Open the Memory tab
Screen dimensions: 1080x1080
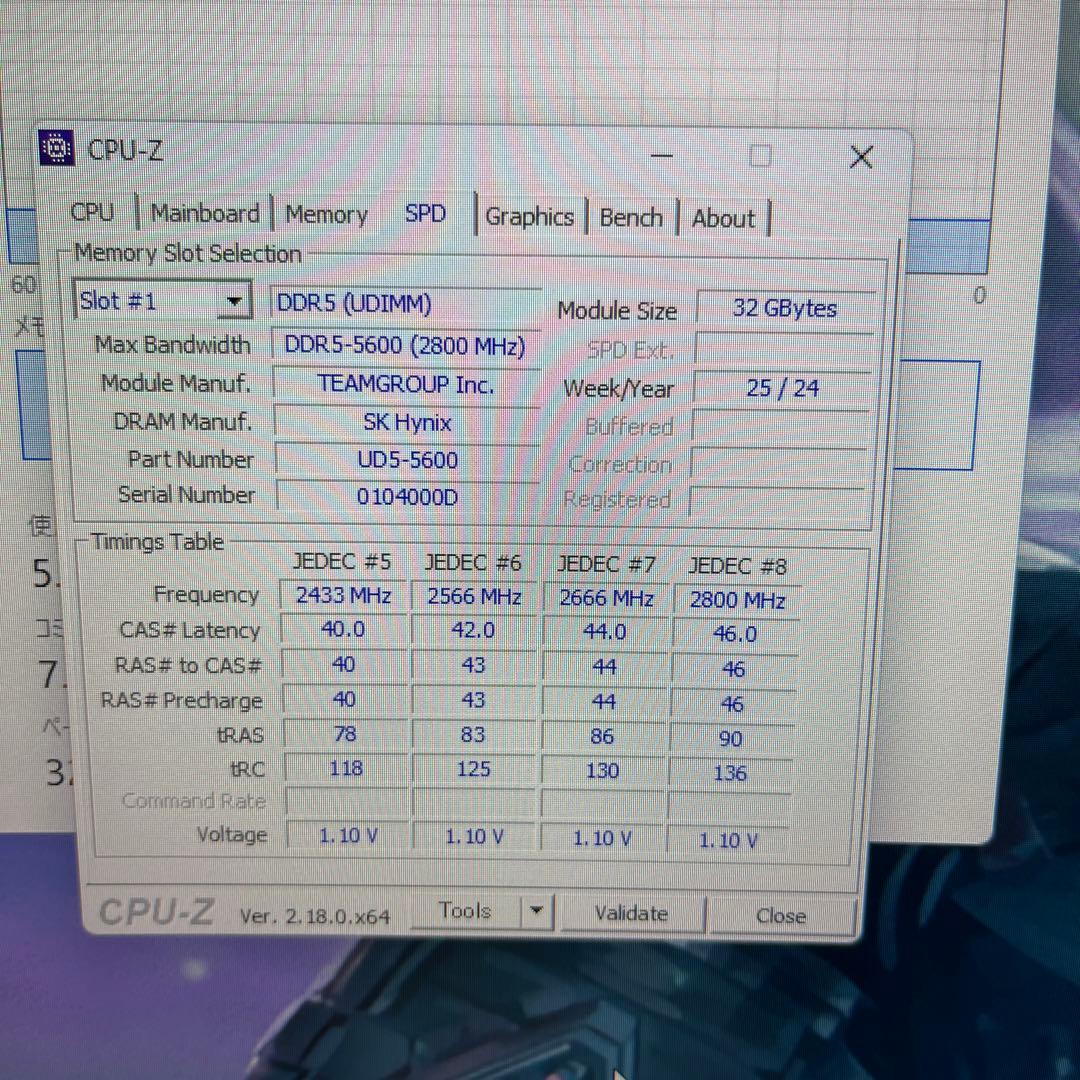pyautogui.click(x=326, y=213)
